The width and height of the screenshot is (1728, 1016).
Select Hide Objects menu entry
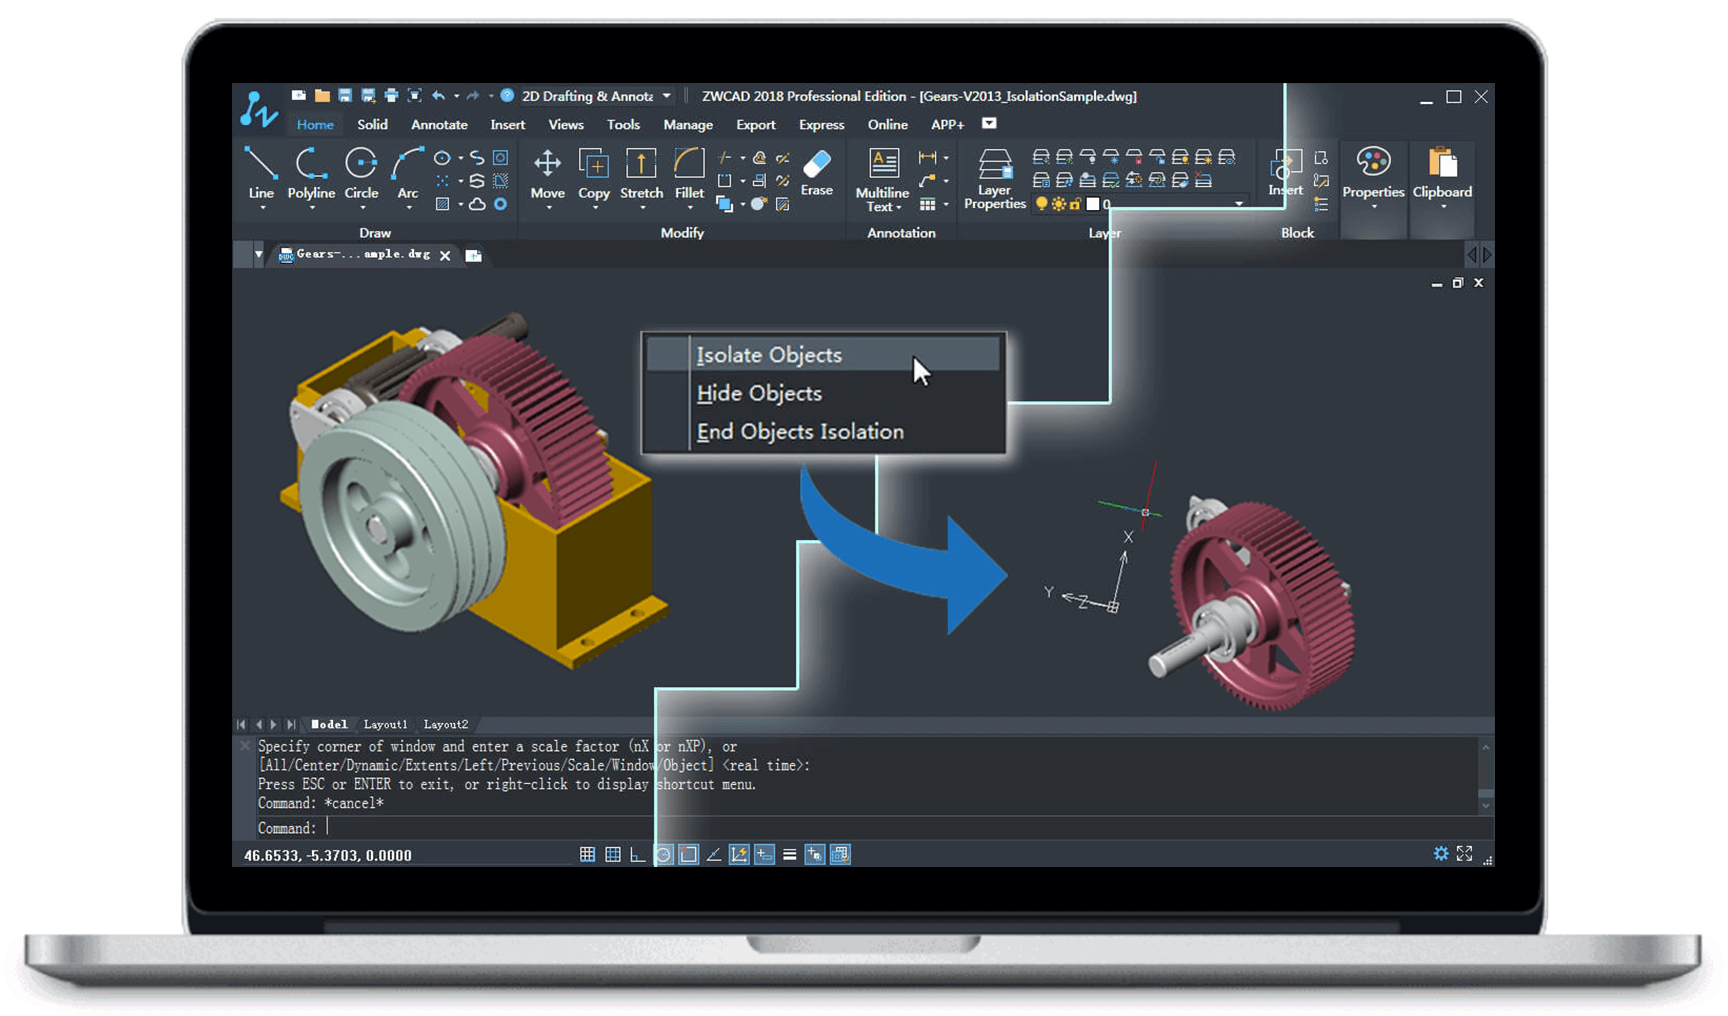tap(823, 393)
